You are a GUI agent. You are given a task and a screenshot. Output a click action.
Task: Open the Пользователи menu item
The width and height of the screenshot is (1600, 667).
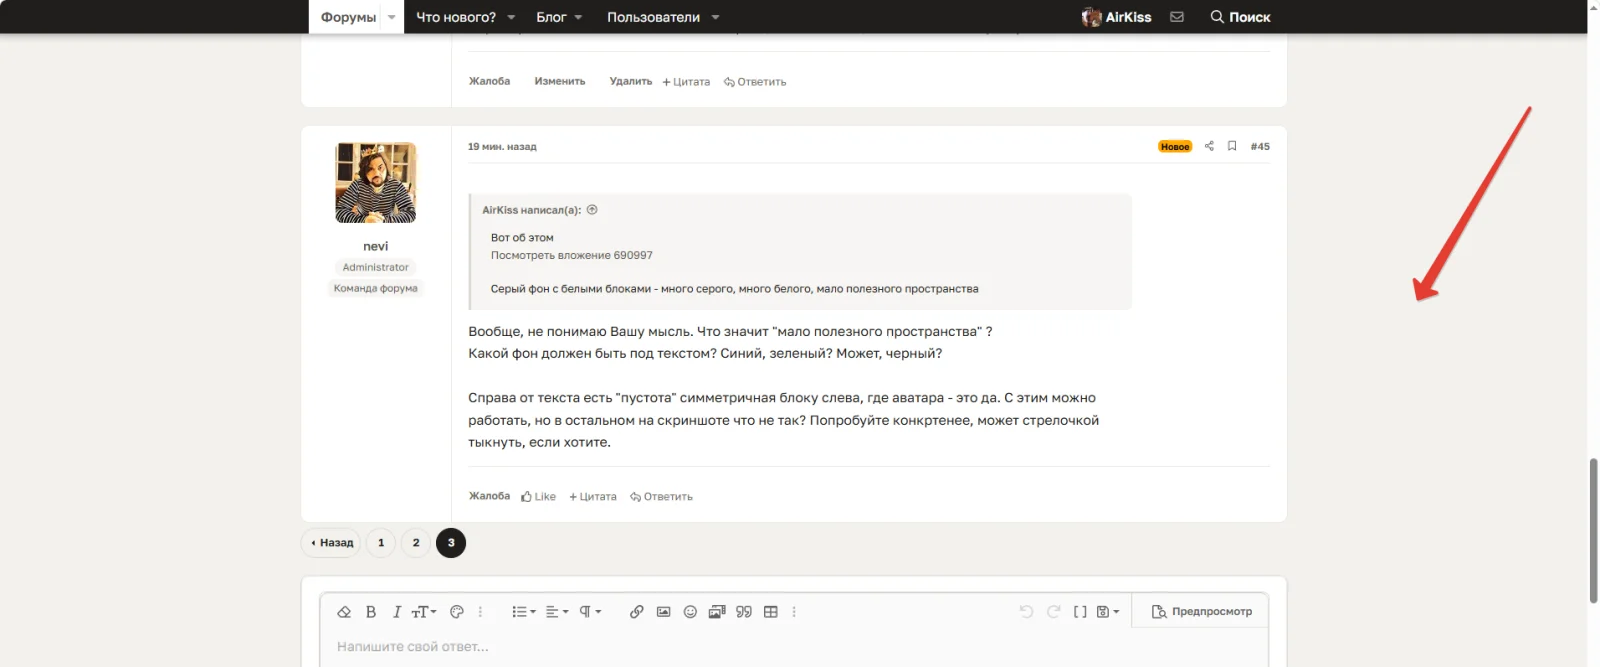point(653,17)
